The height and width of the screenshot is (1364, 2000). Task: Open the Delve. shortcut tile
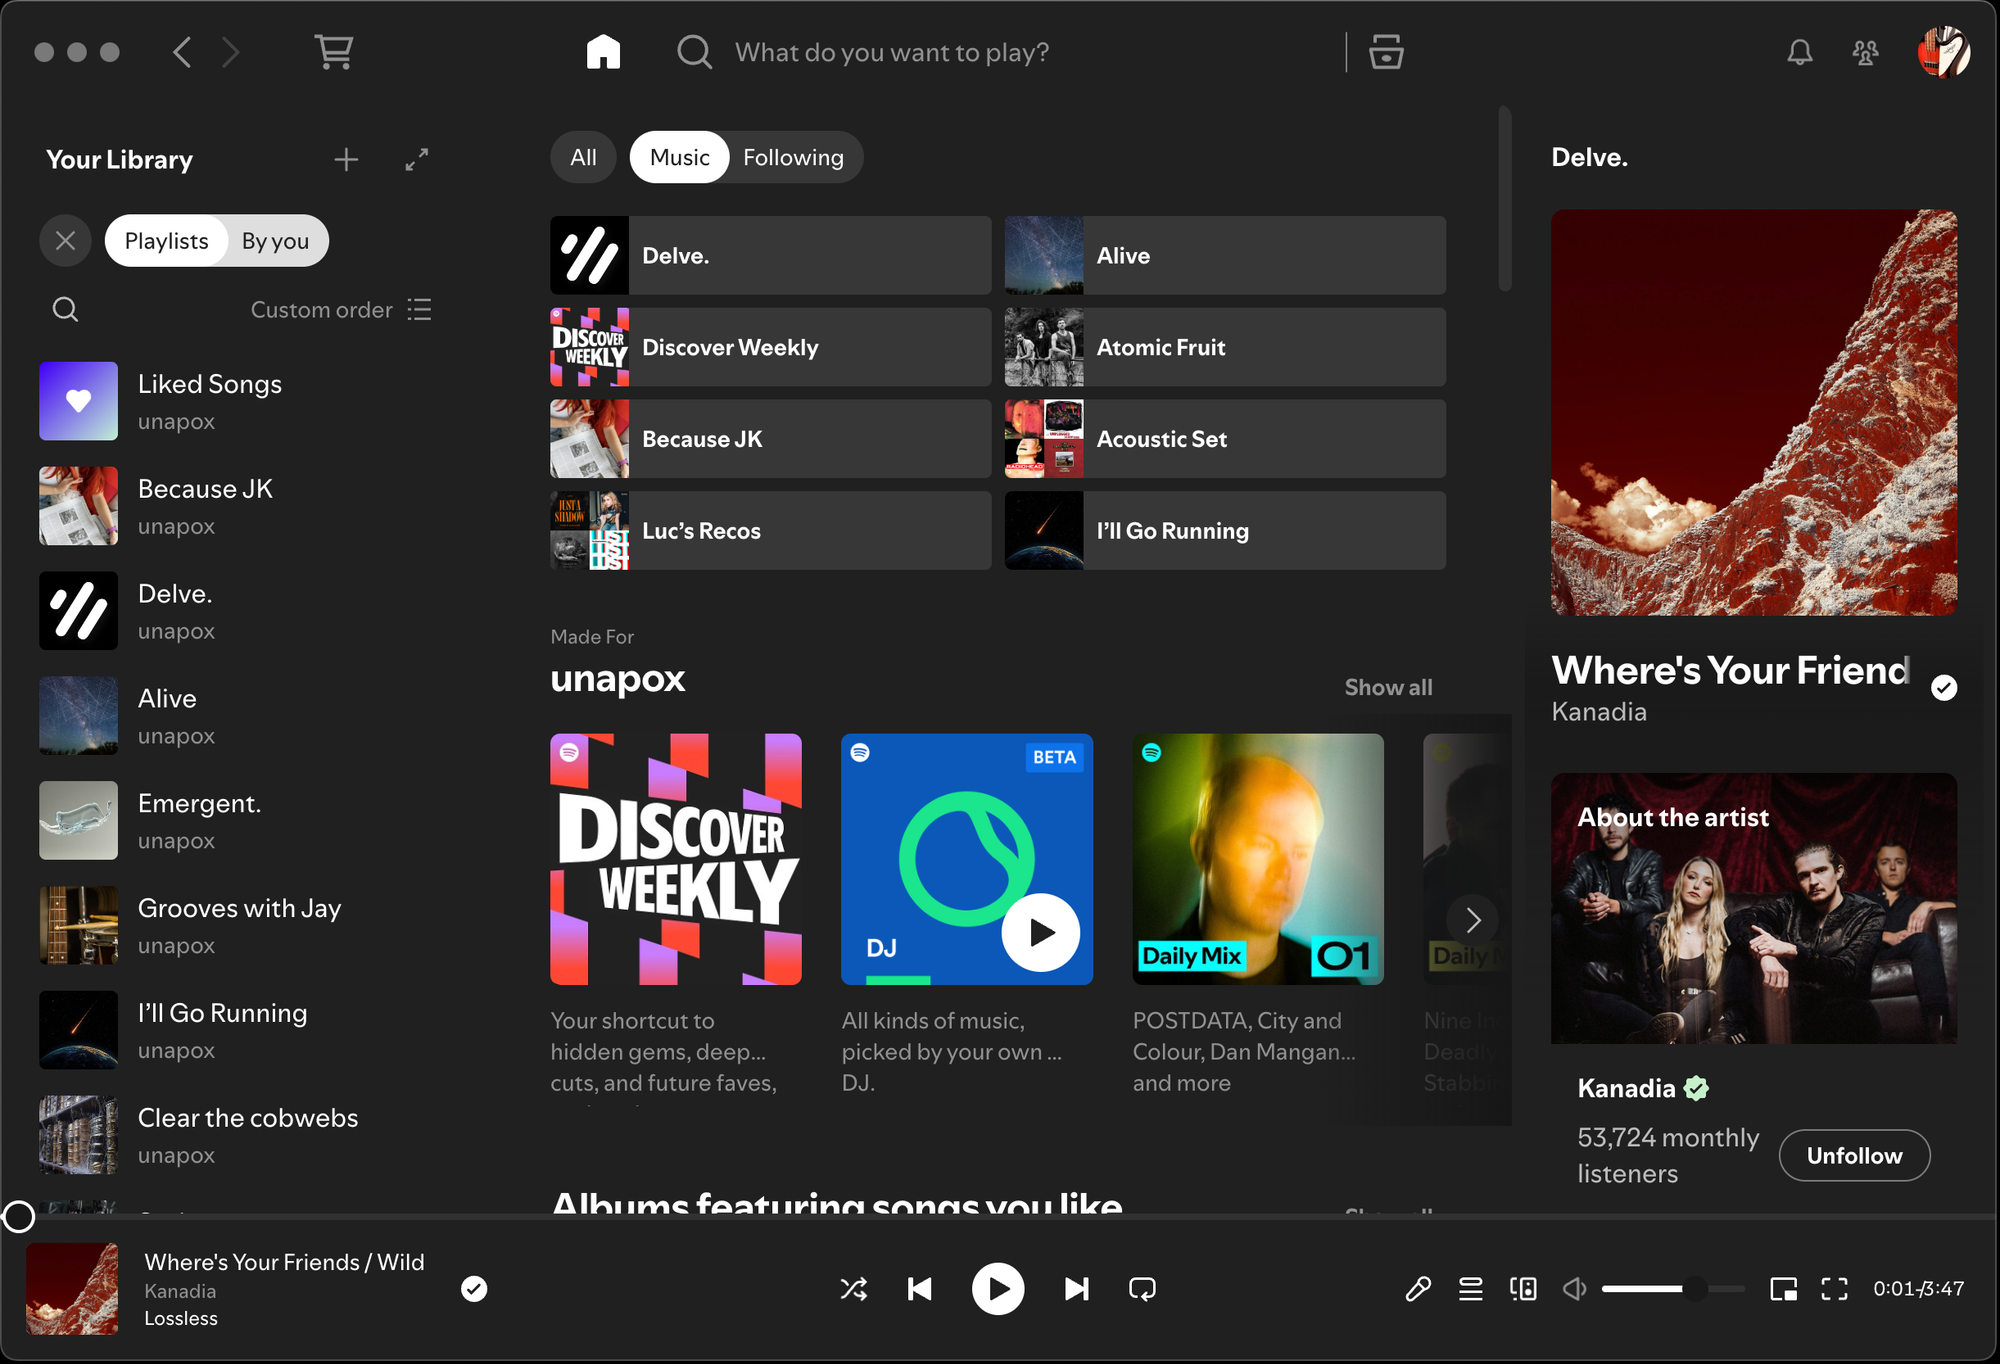tap(771, 256)
